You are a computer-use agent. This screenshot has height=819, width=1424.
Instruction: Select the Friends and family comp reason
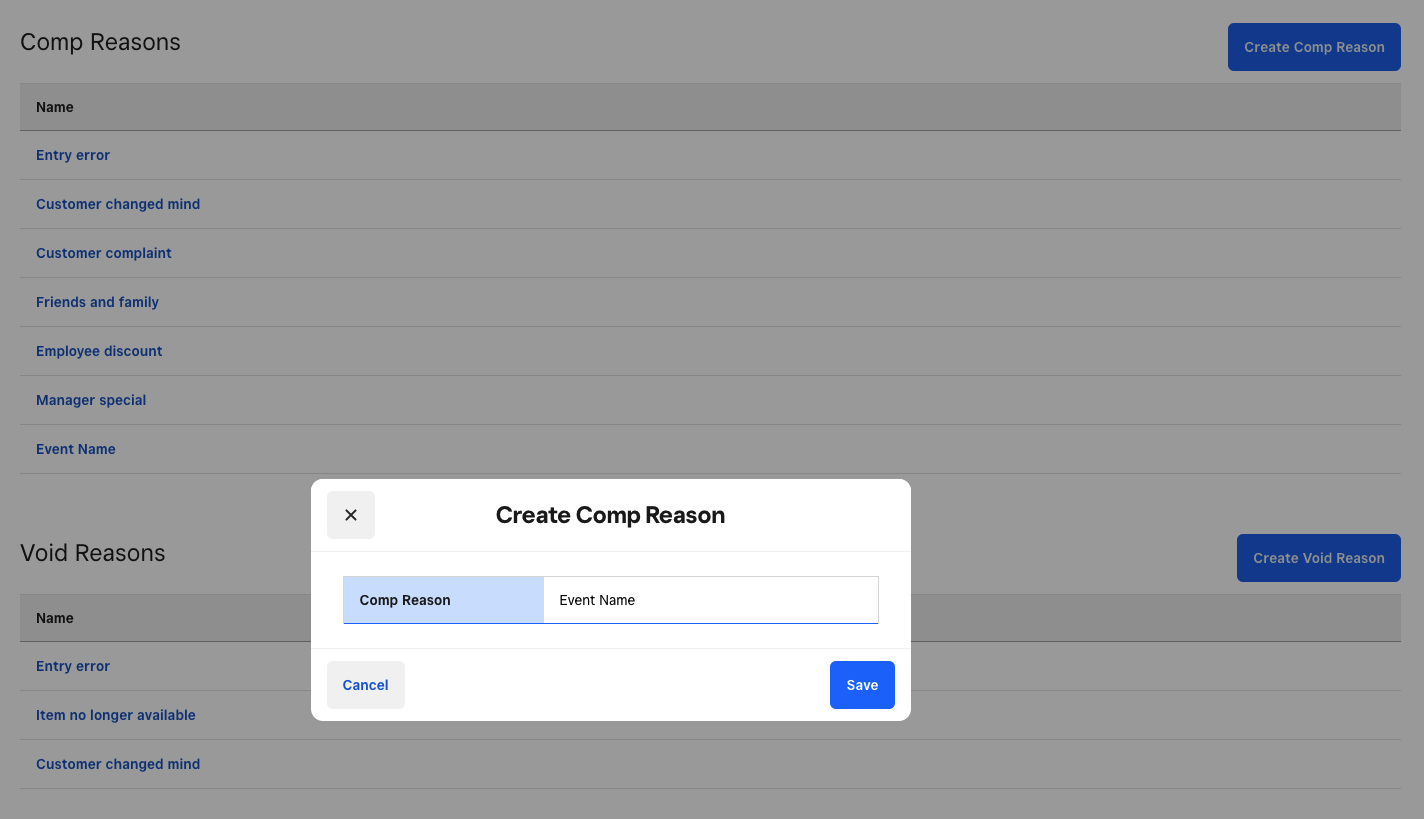point(97,302)
